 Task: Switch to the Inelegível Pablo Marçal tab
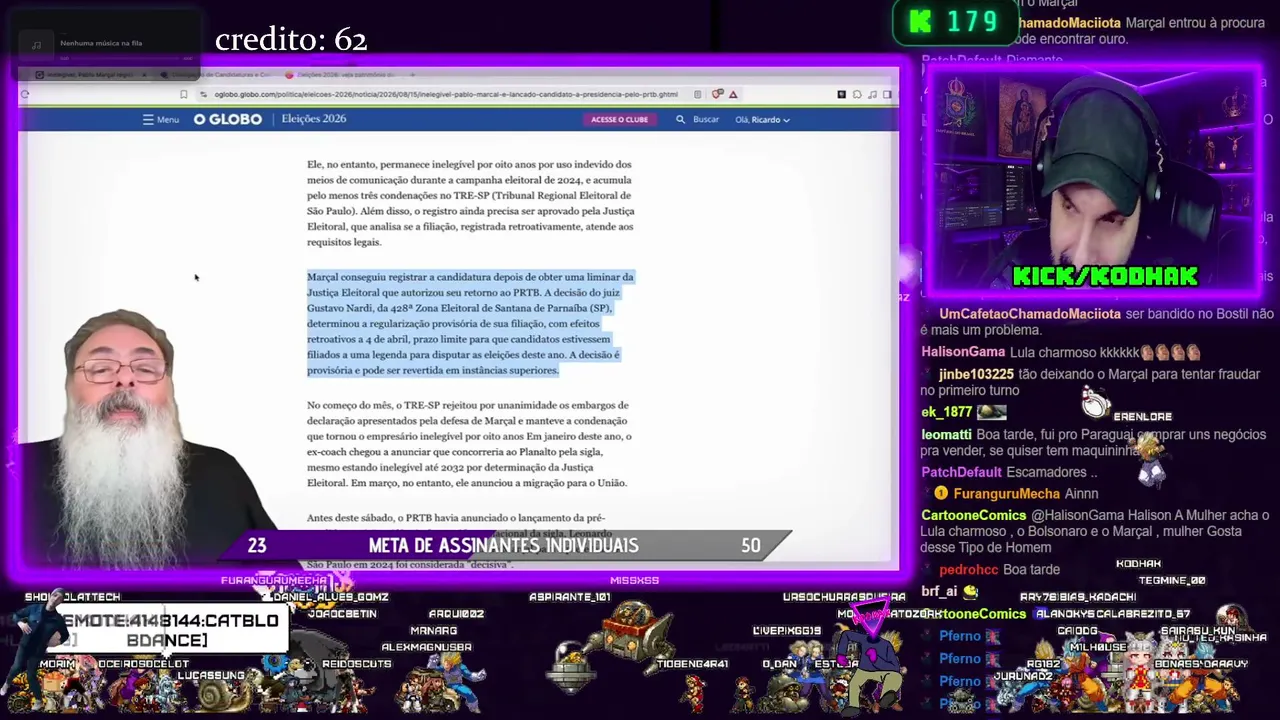[x=90, y=74]
